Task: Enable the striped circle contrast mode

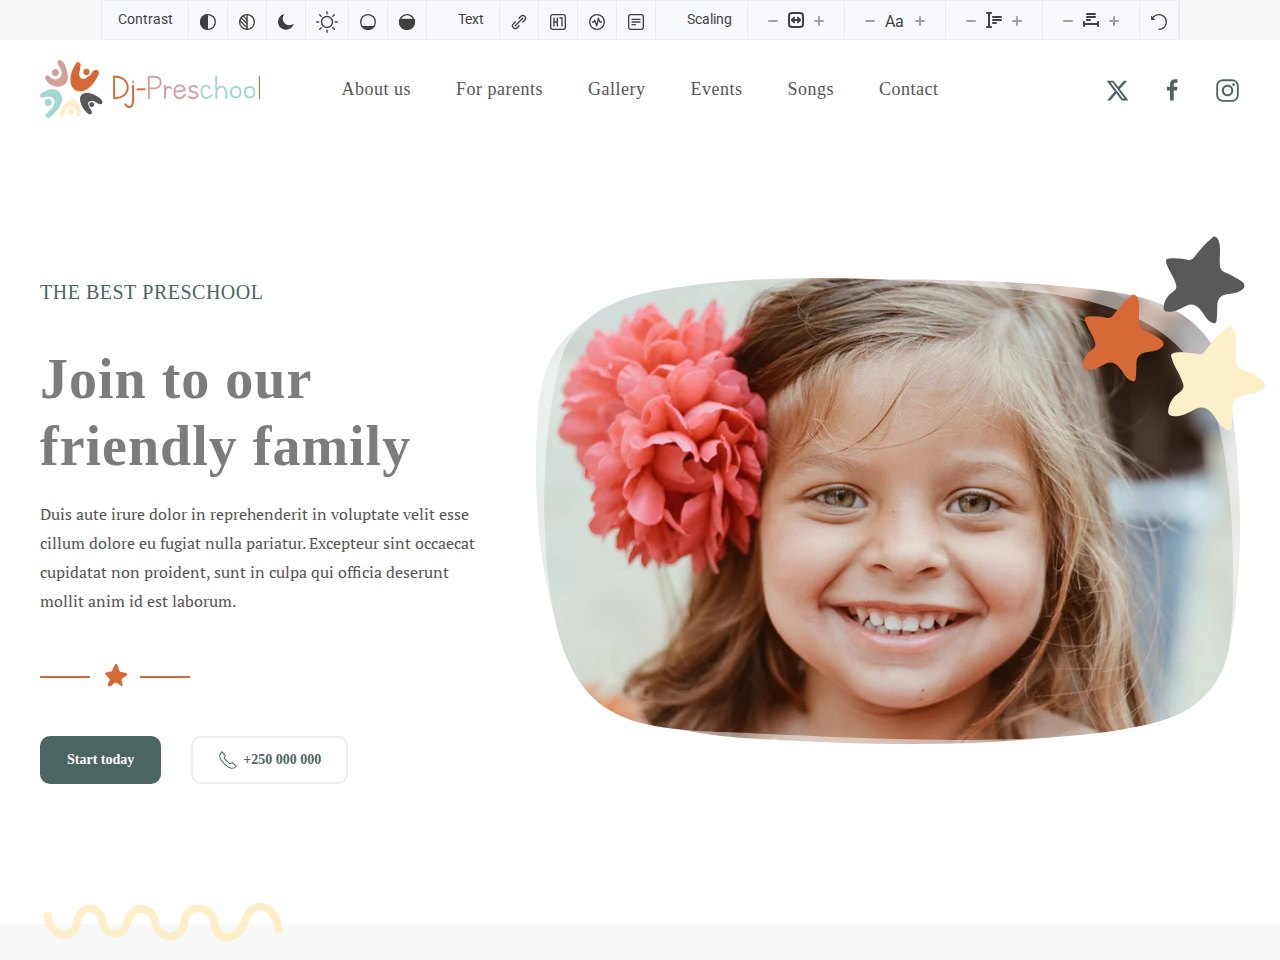Action: tap(247, 21)
